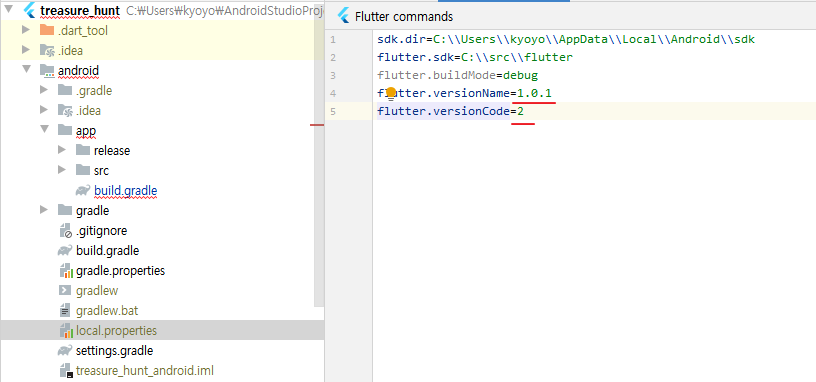Click the sdk.dir path on line 1
The width and height of the screenshot is (816, 382).
point(594,39)
